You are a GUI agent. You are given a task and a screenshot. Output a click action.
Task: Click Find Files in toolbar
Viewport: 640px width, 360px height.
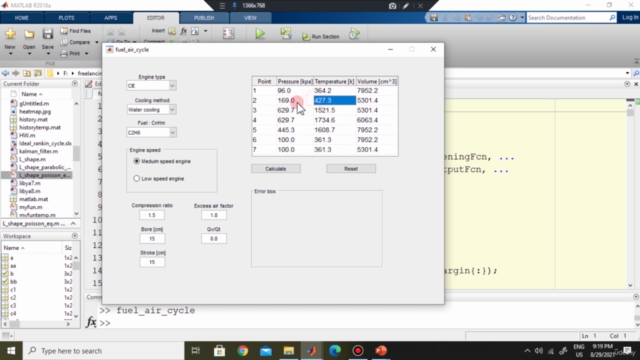[x=76, y=31]
